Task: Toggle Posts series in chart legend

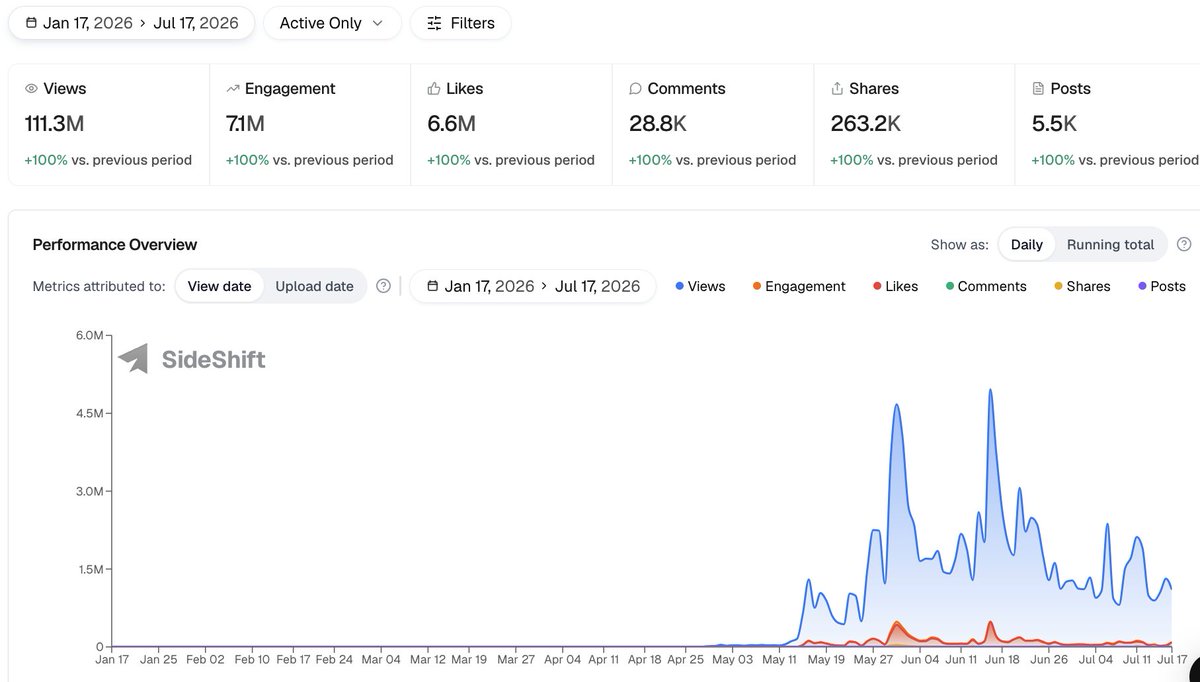Action: point(1161,286)
